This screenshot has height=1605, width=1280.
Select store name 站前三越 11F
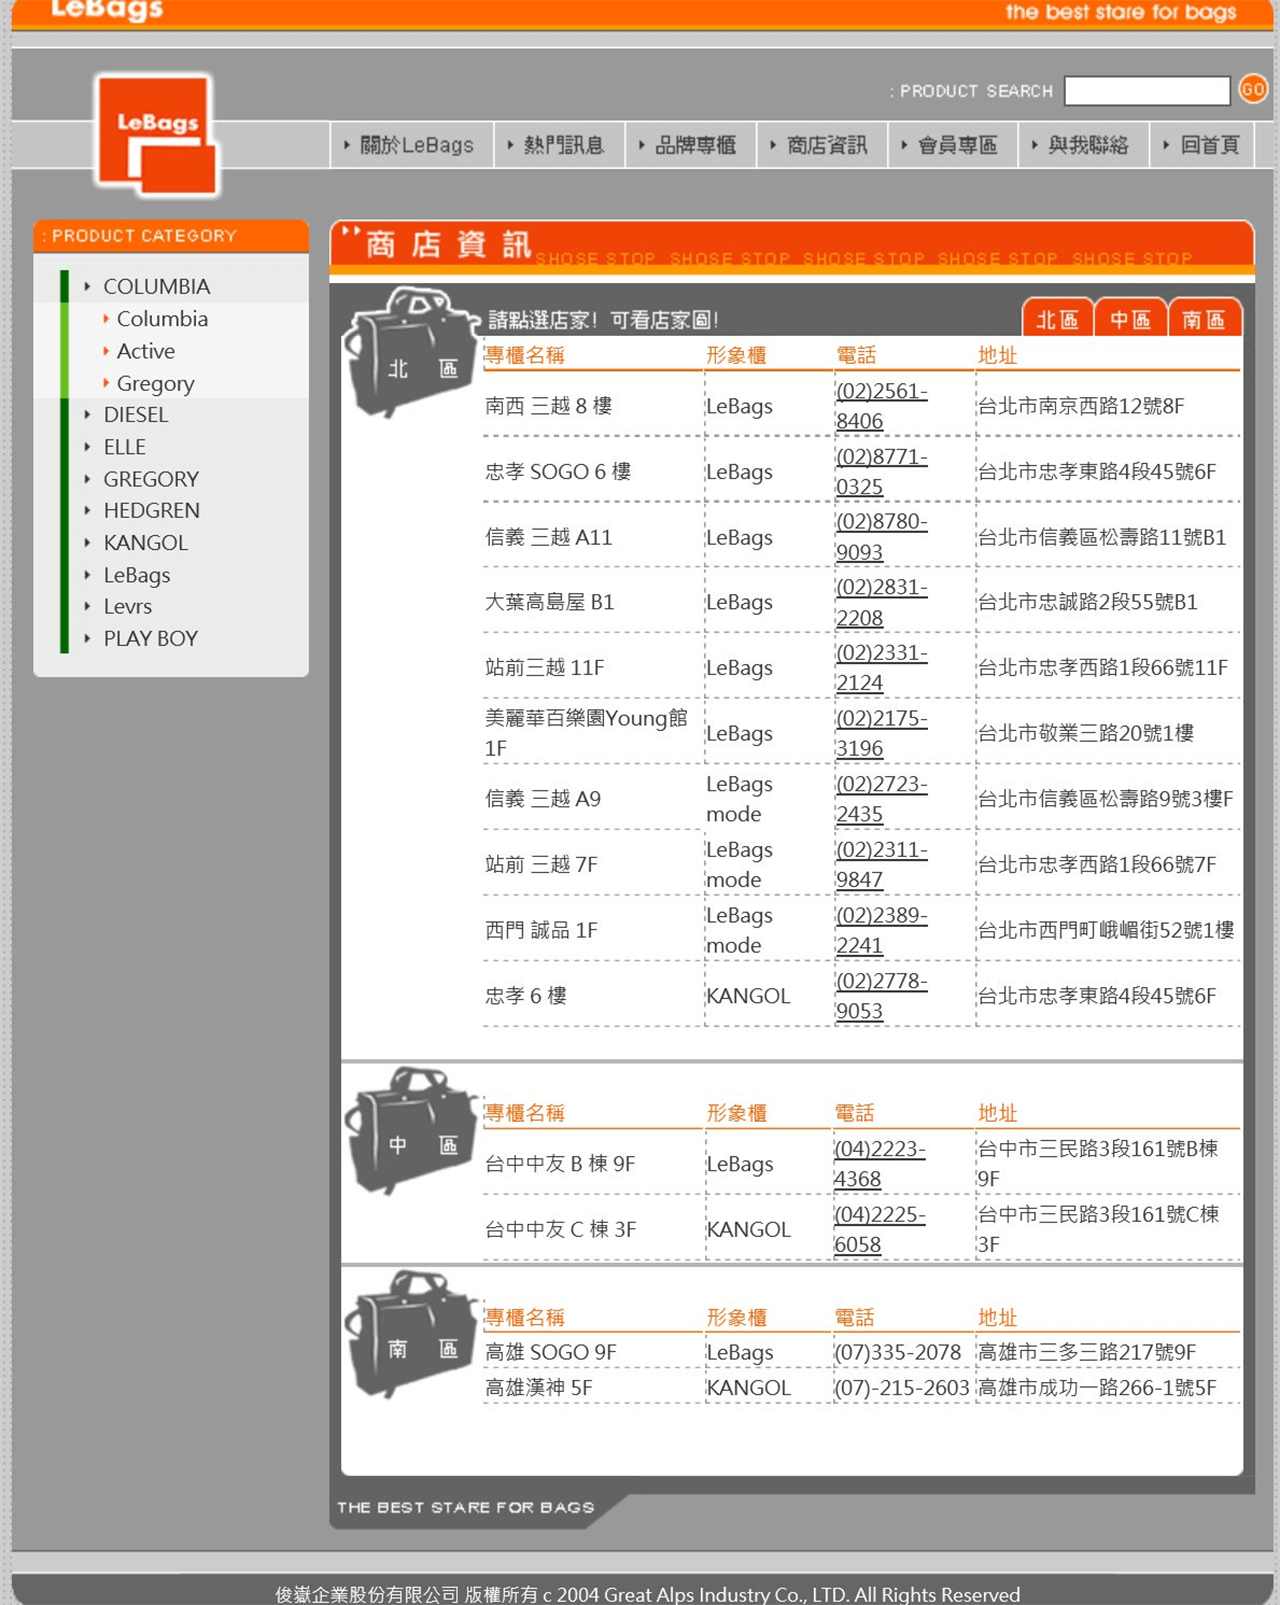544,668
